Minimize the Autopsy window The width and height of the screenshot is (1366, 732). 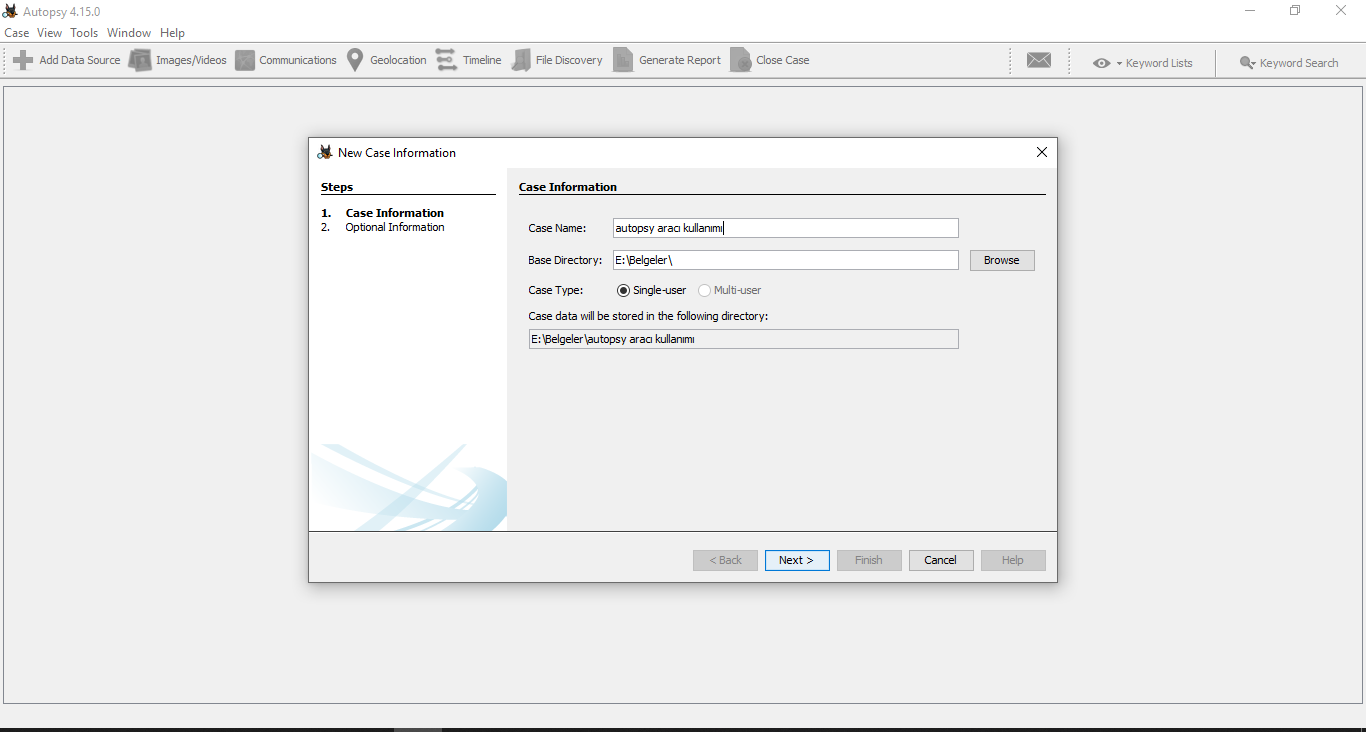click(x=1250, y=11)
